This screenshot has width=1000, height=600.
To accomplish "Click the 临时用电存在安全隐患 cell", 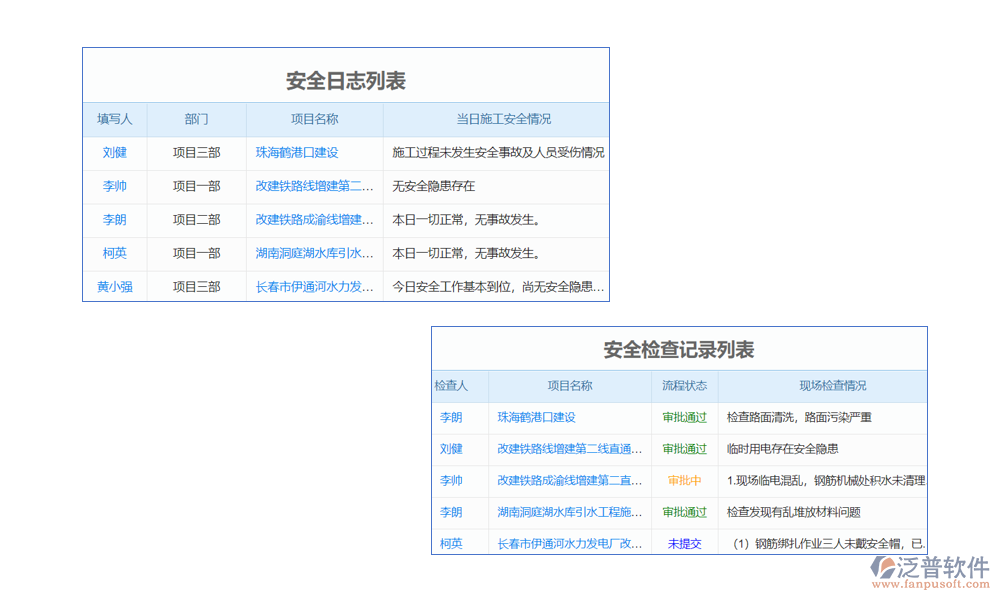I will [x=782, y=449].
